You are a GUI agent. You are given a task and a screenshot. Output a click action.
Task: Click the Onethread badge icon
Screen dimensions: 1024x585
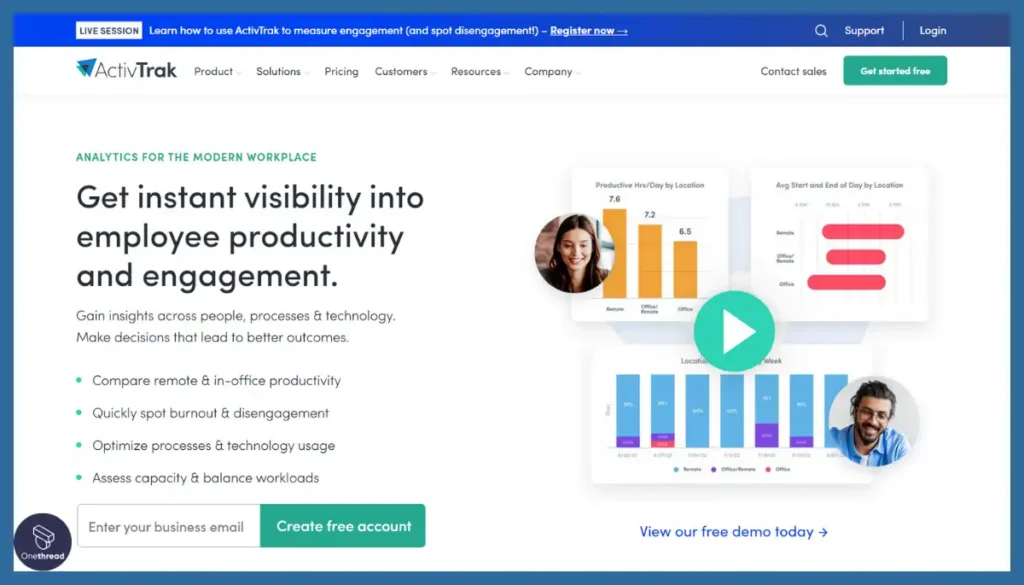pyautogui.click(x=43, y=541)
